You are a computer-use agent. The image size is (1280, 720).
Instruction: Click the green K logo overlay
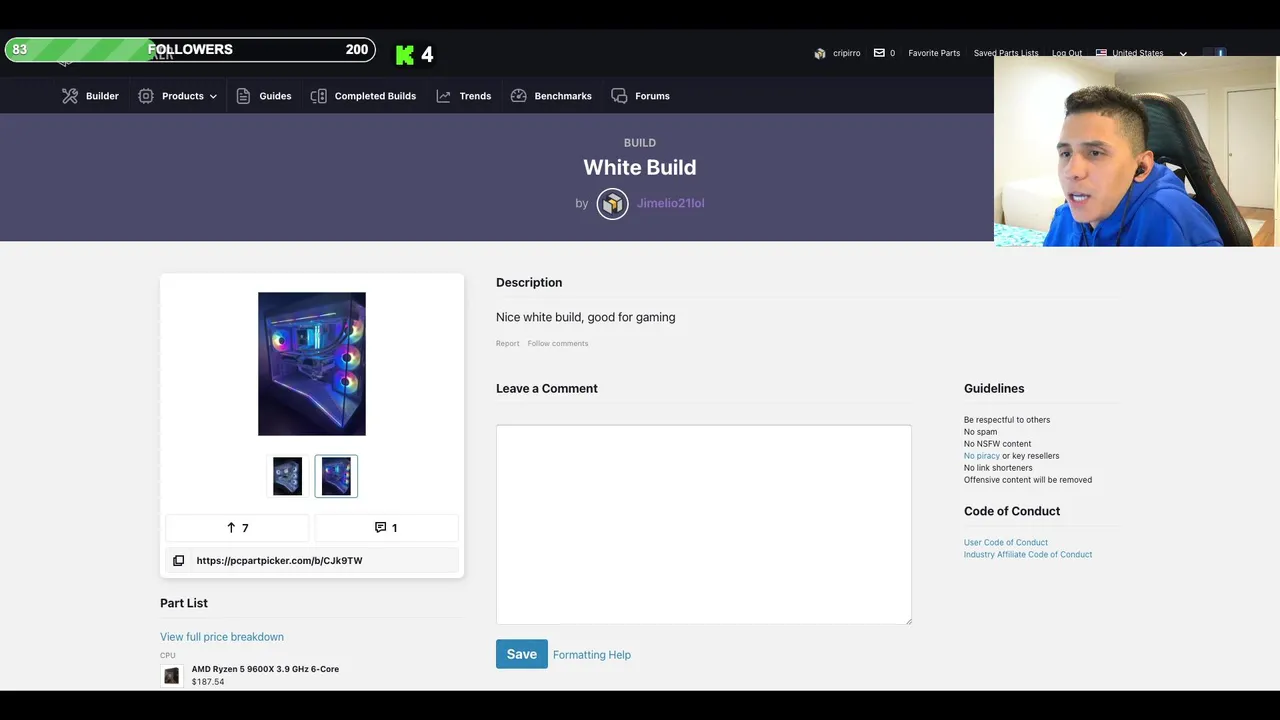coord(405,55)
